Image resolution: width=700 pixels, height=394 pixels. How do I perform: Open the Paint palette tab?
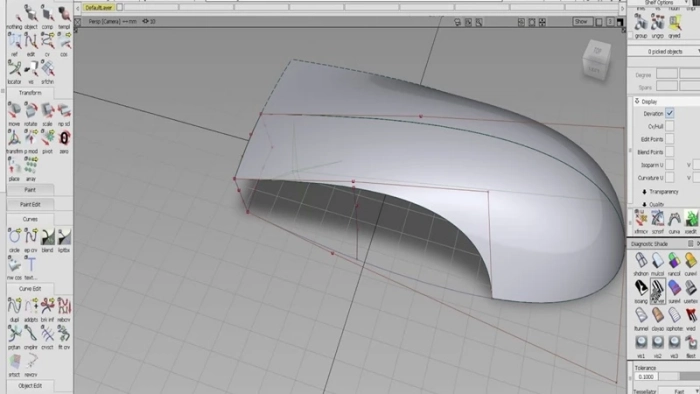[30, 190]
